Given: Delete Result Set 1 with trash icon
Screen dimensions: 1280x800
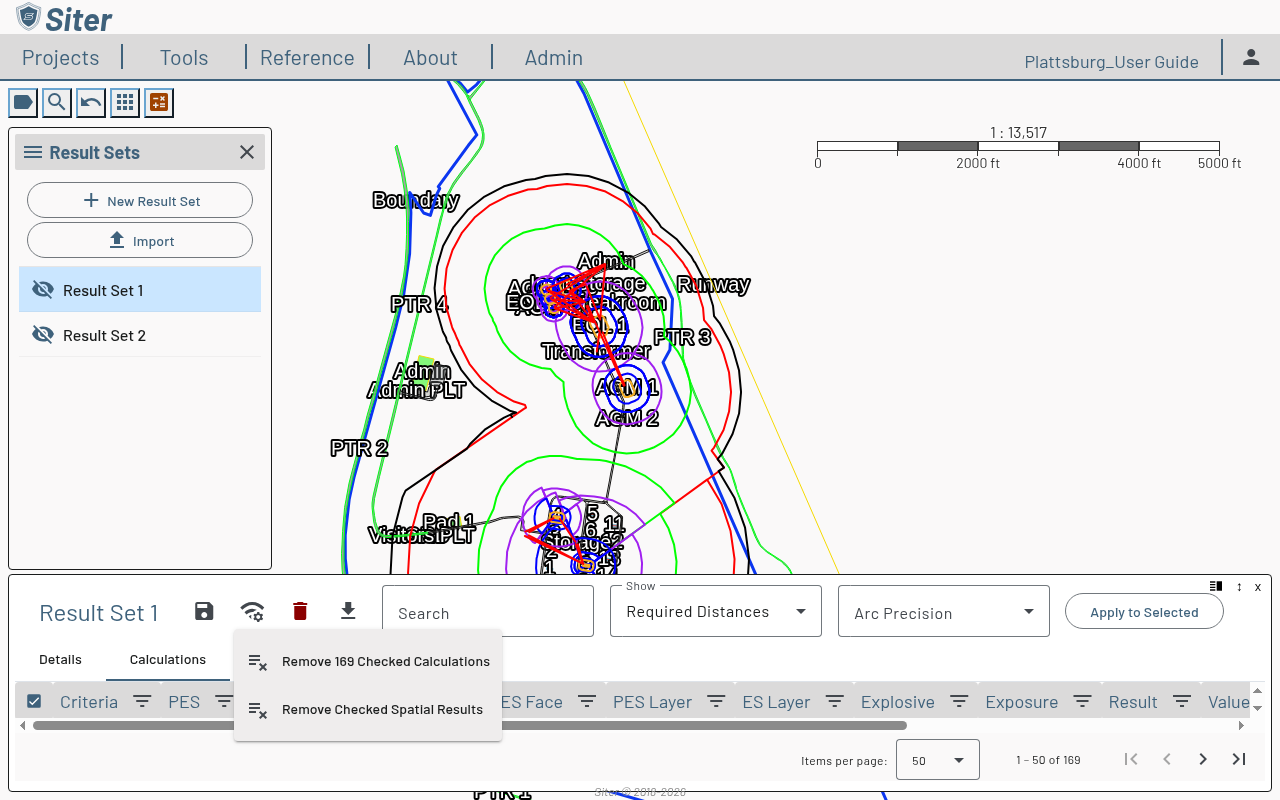Looking at the screenshot, I should tap(300, 611).
